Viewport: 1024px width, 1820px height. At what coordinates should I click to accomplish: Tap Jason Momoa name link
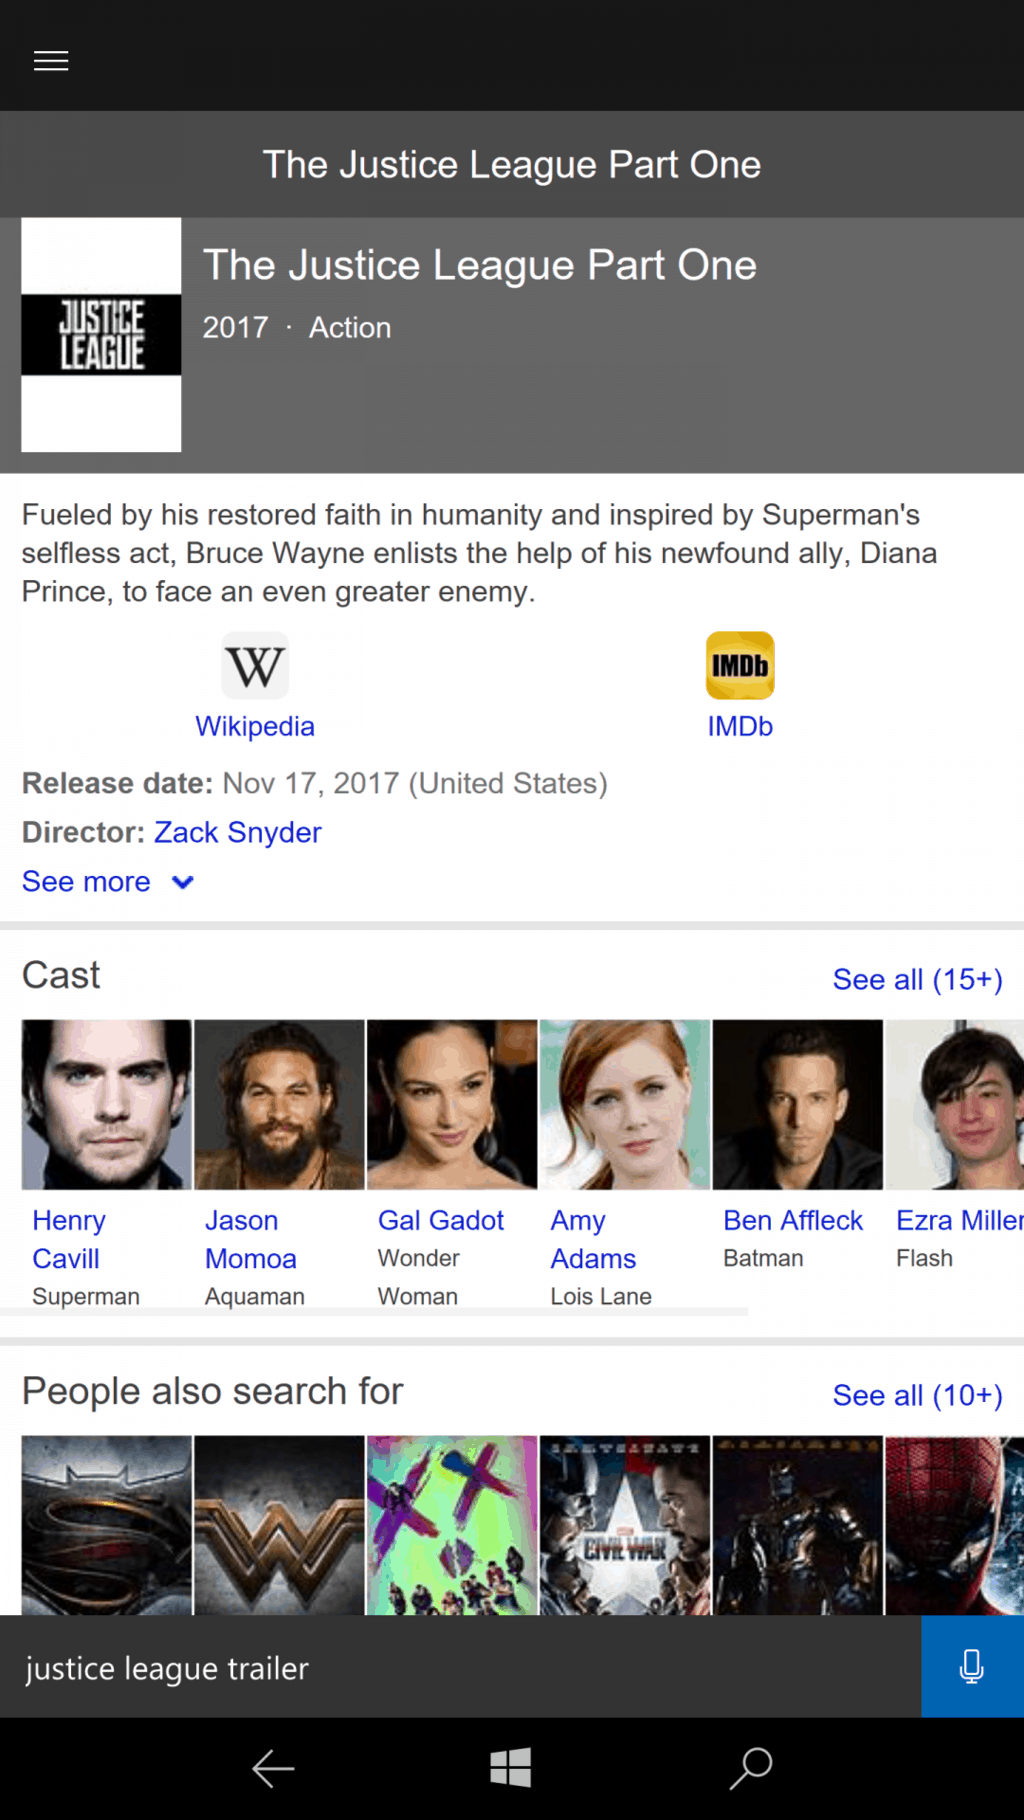[250, 1239]
